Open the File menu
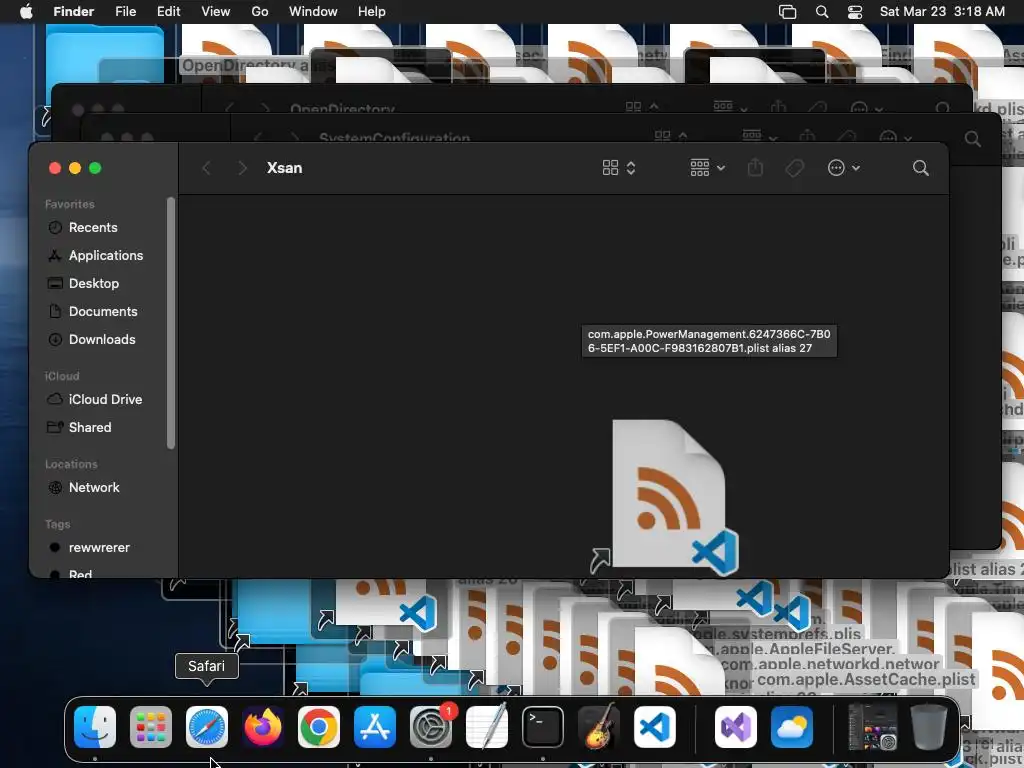Image resolution: width=1024 pixels, height=768 pixels. click(125, 11)
